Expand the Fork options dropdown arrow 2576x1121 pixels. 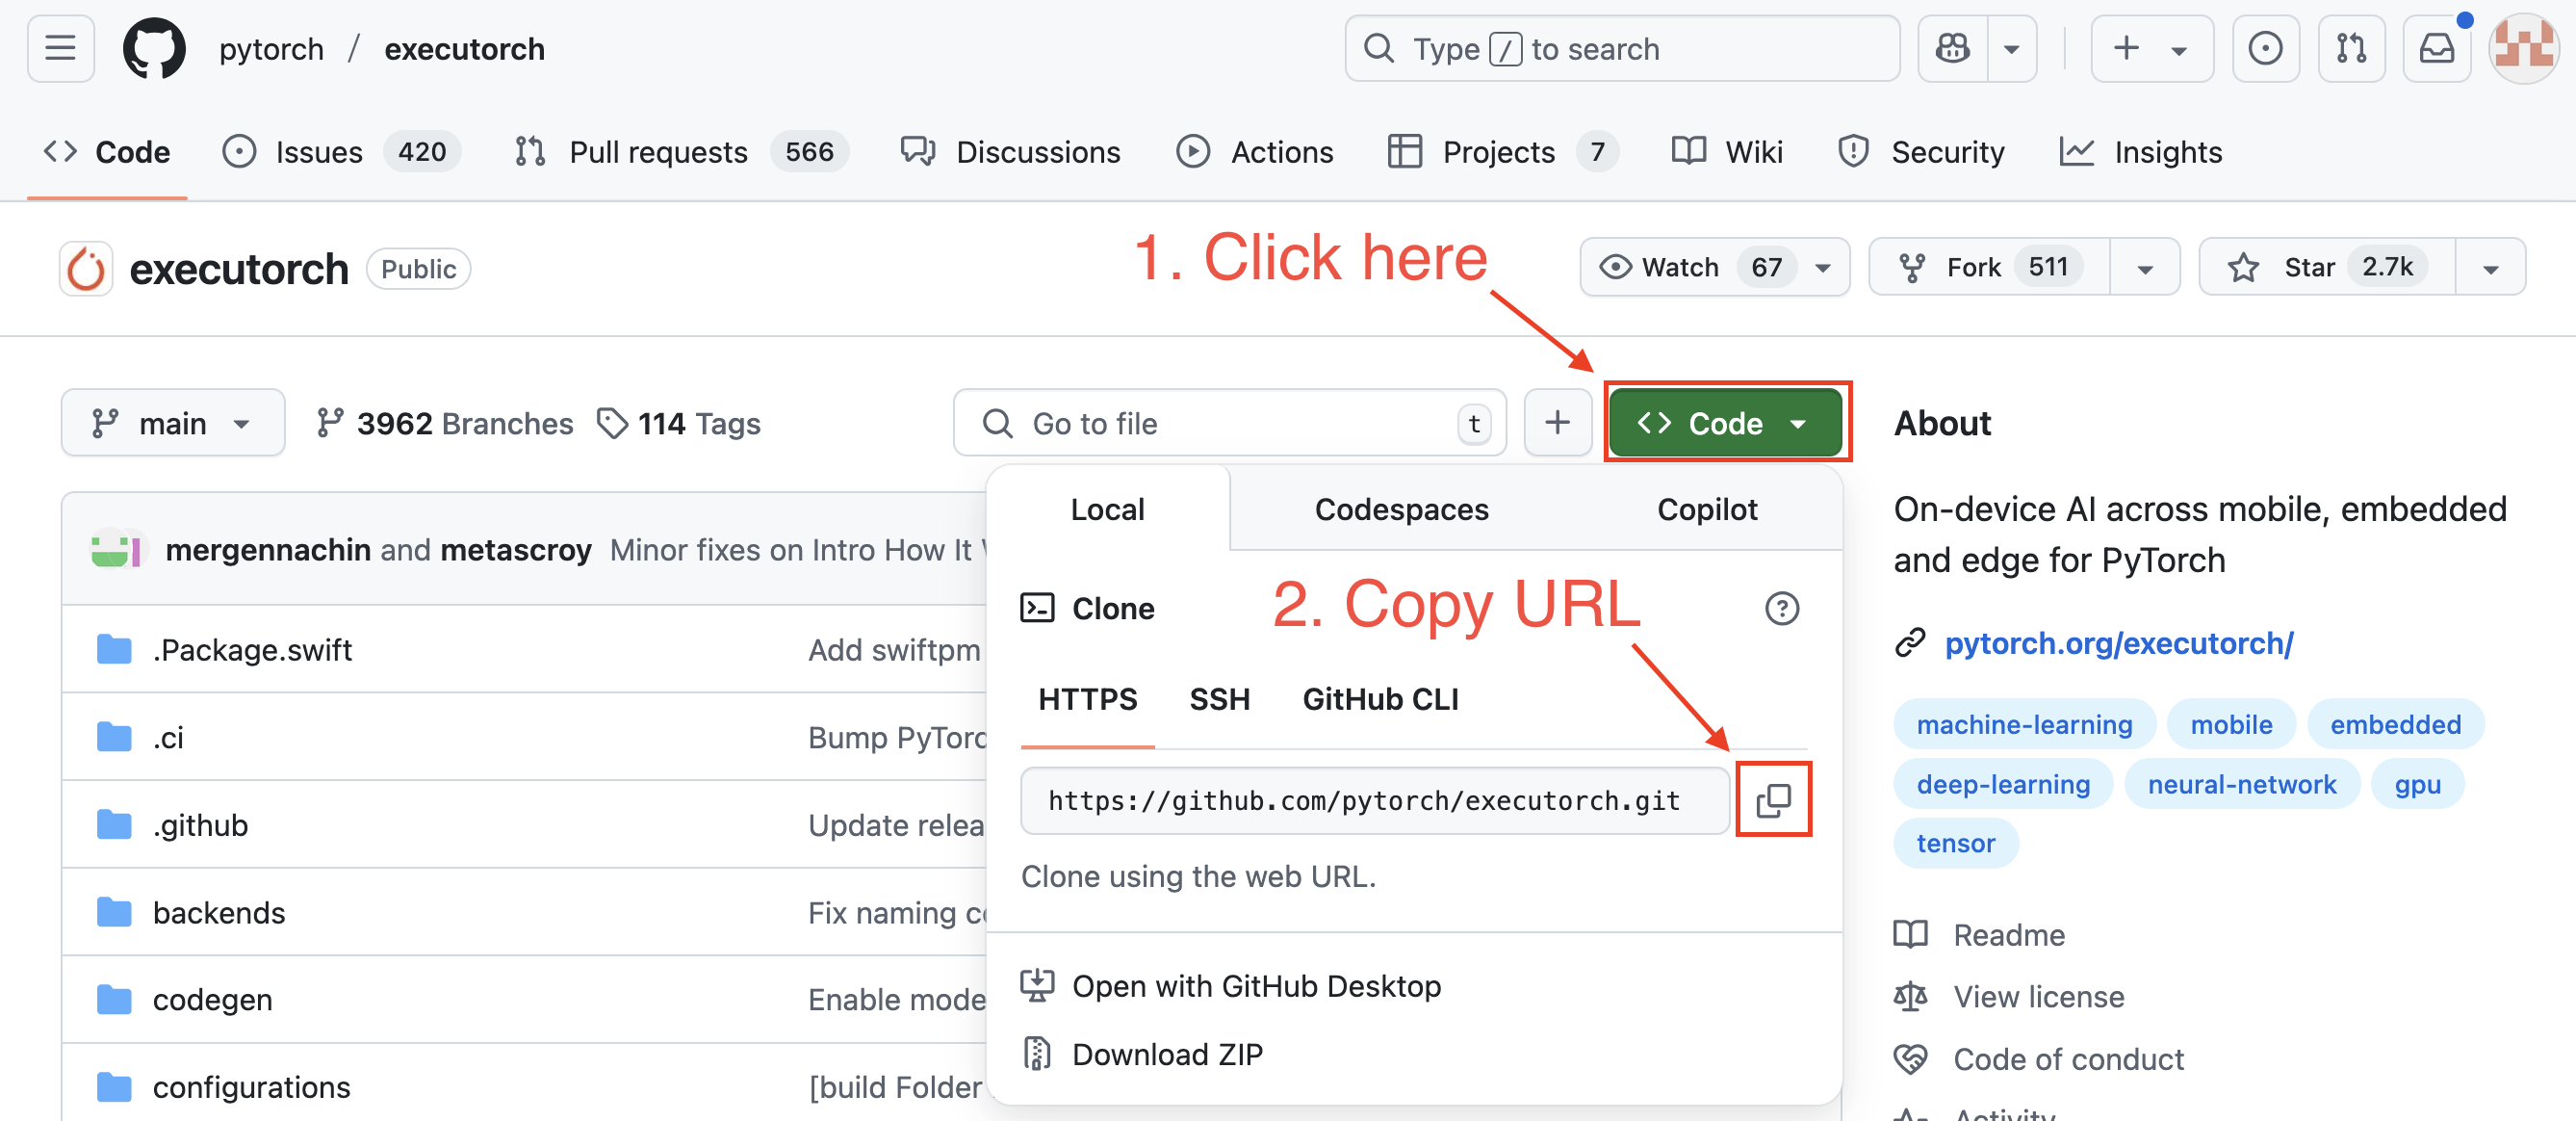(2145, 268)
